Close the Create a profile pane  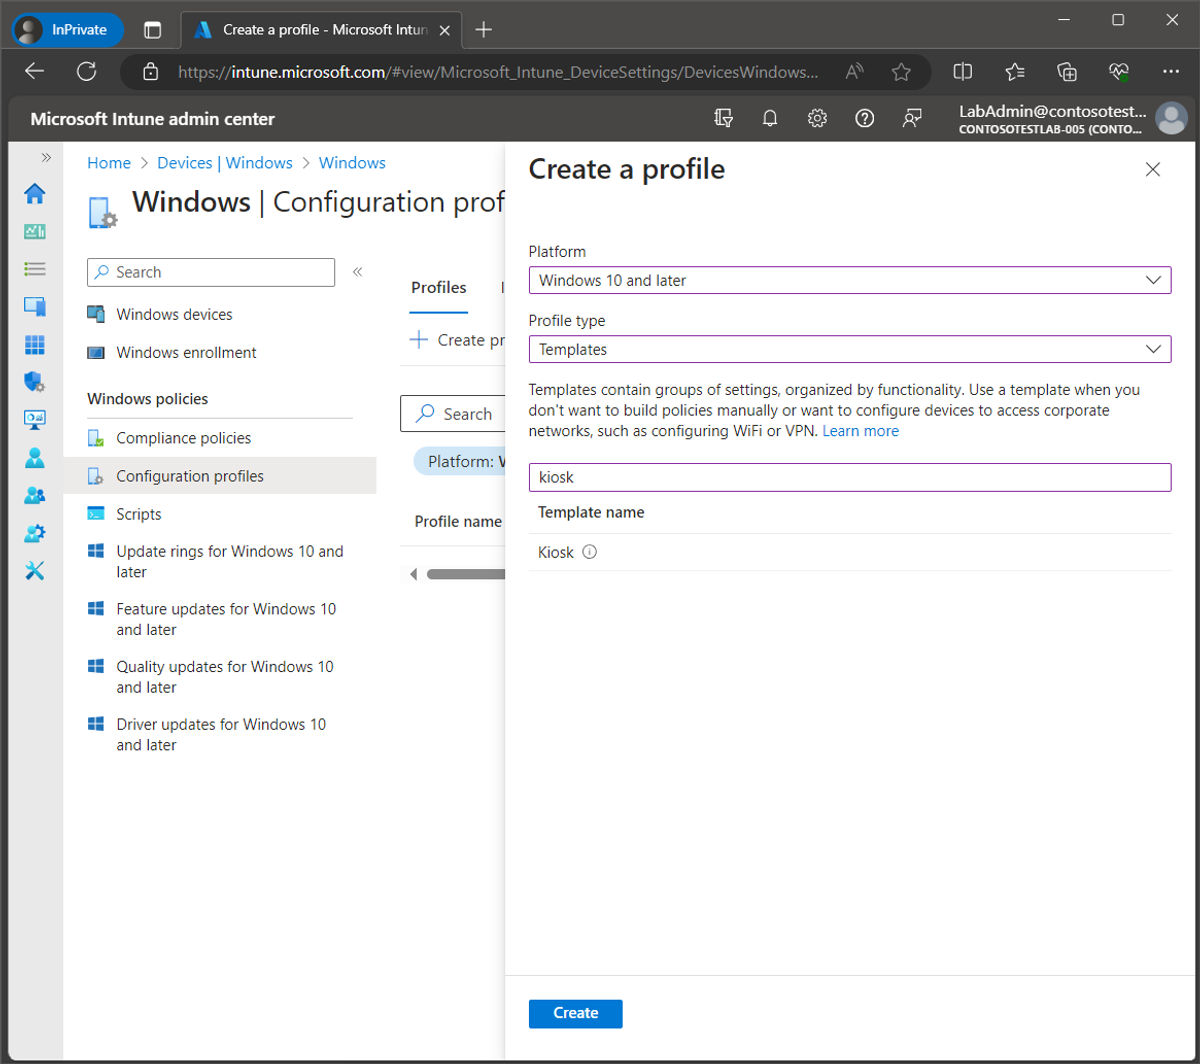pos(1152,170)
